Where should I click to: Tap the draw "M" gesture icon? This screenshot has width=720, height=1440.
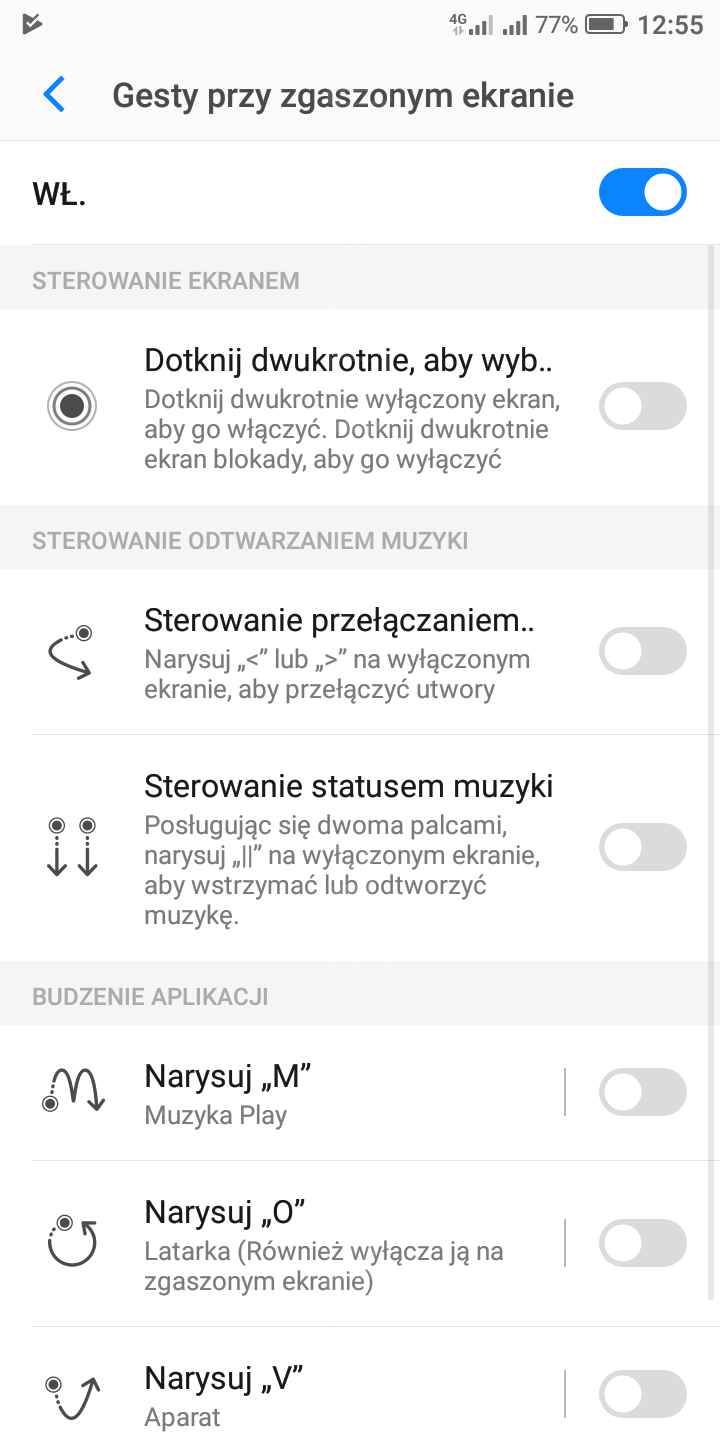click(x=74, y=1092)
